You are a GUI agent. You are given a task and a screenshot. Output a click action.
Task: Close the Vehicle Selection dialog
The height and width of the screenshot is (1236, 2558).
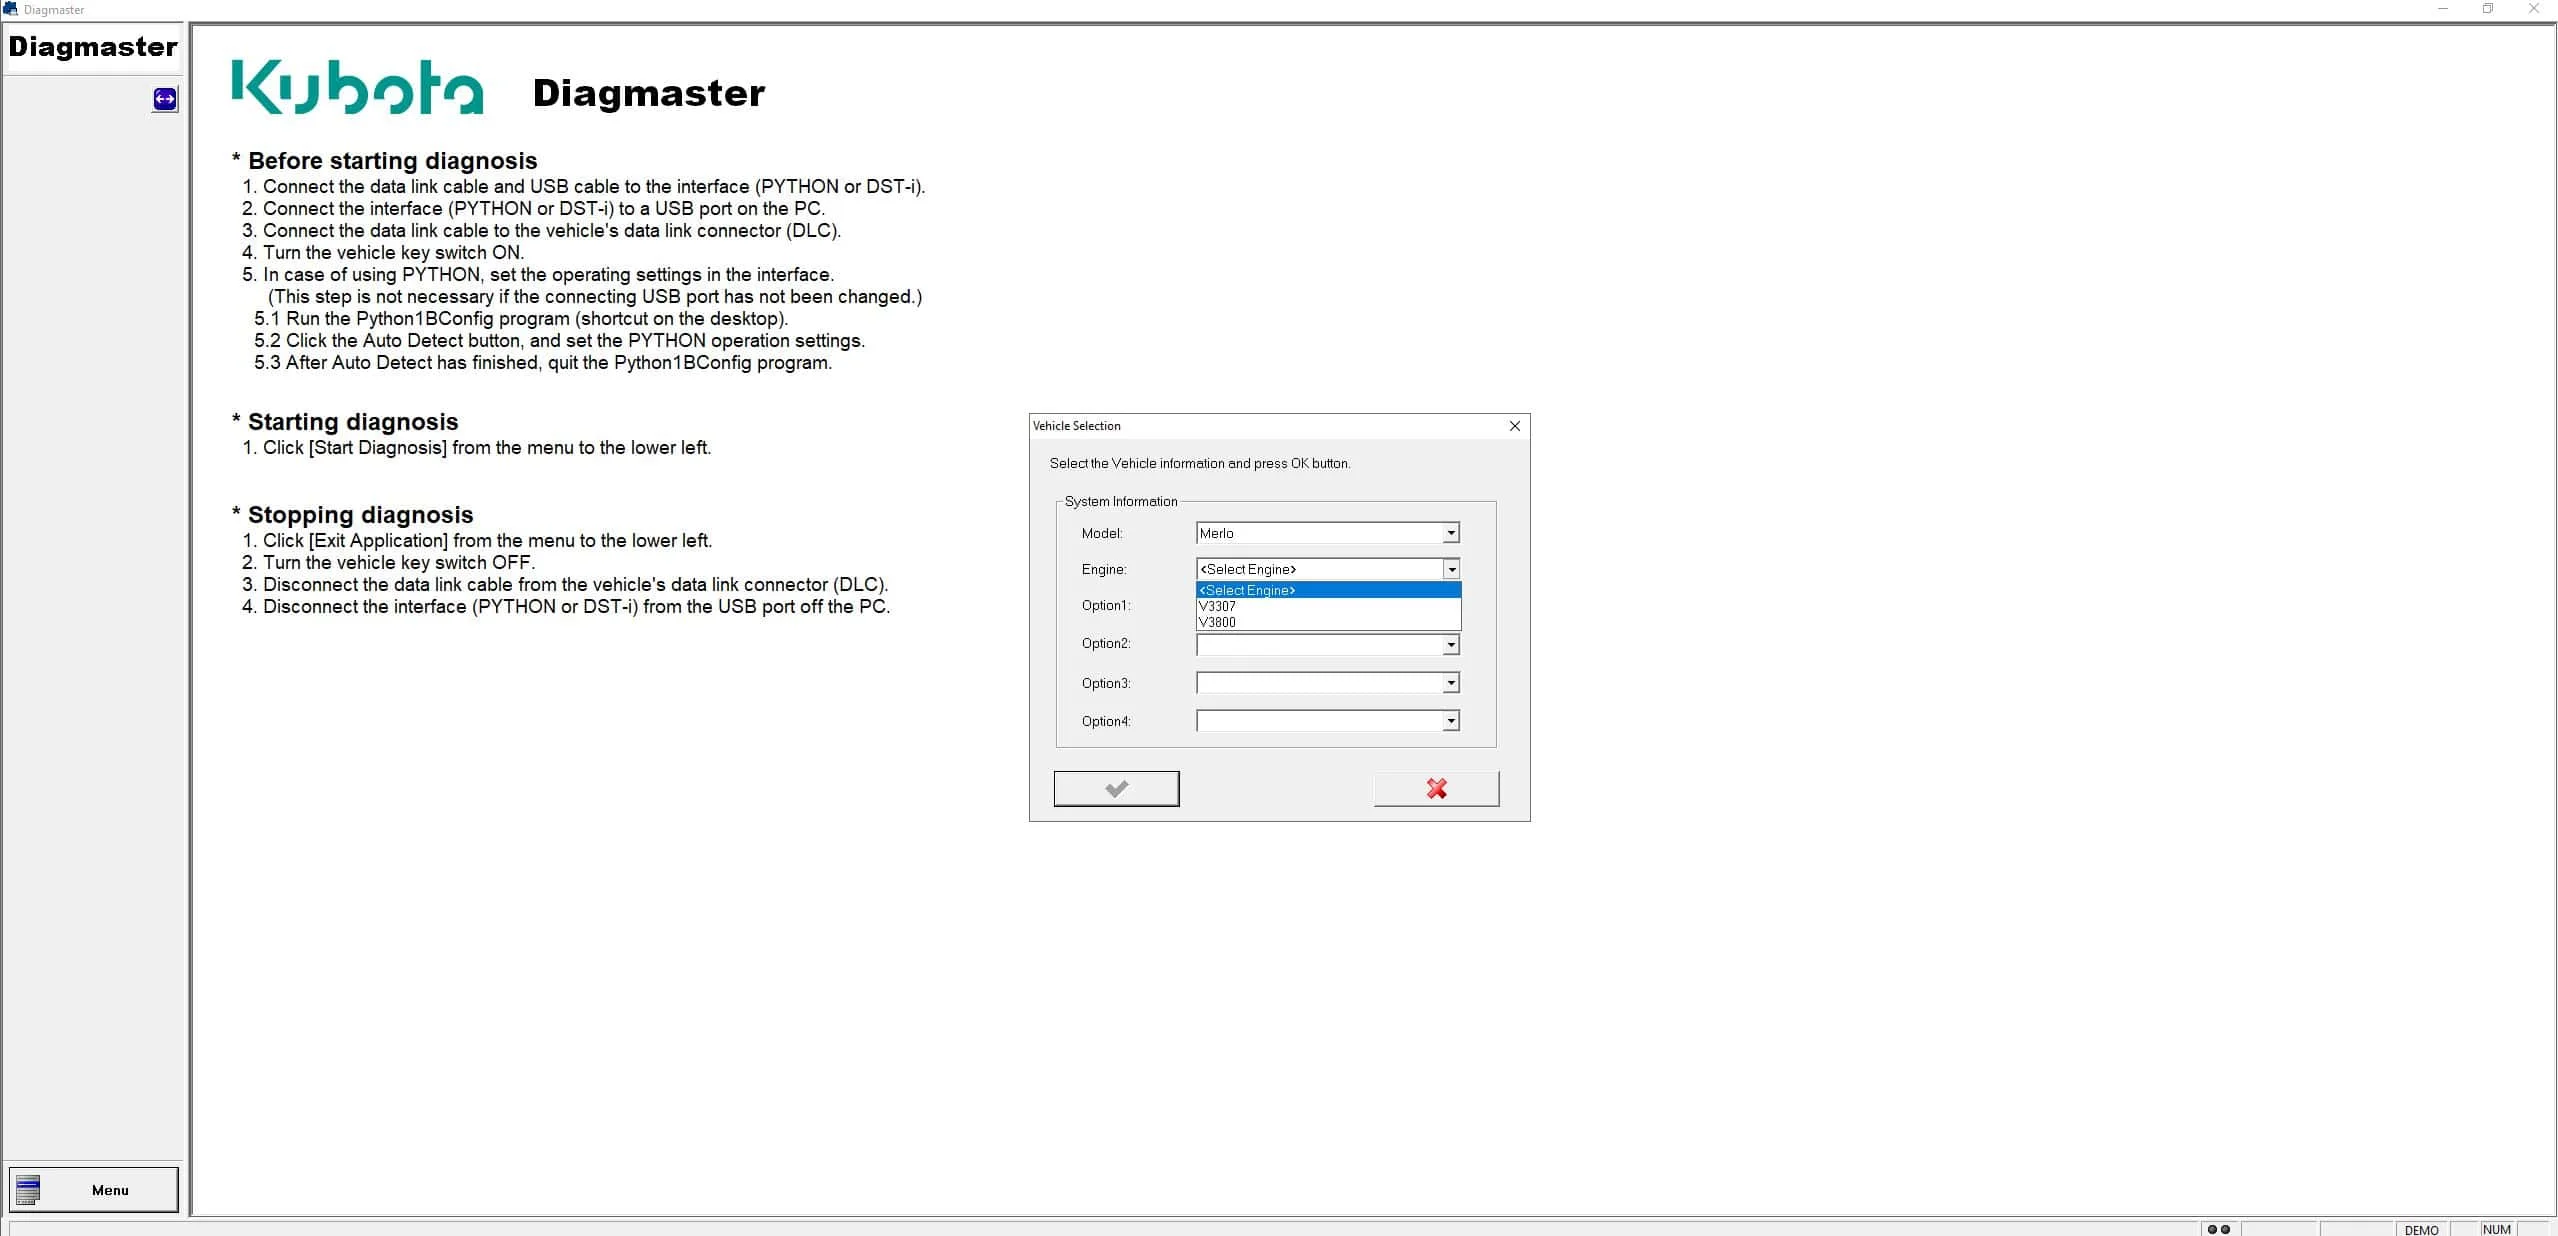(x=1514, y=426)
